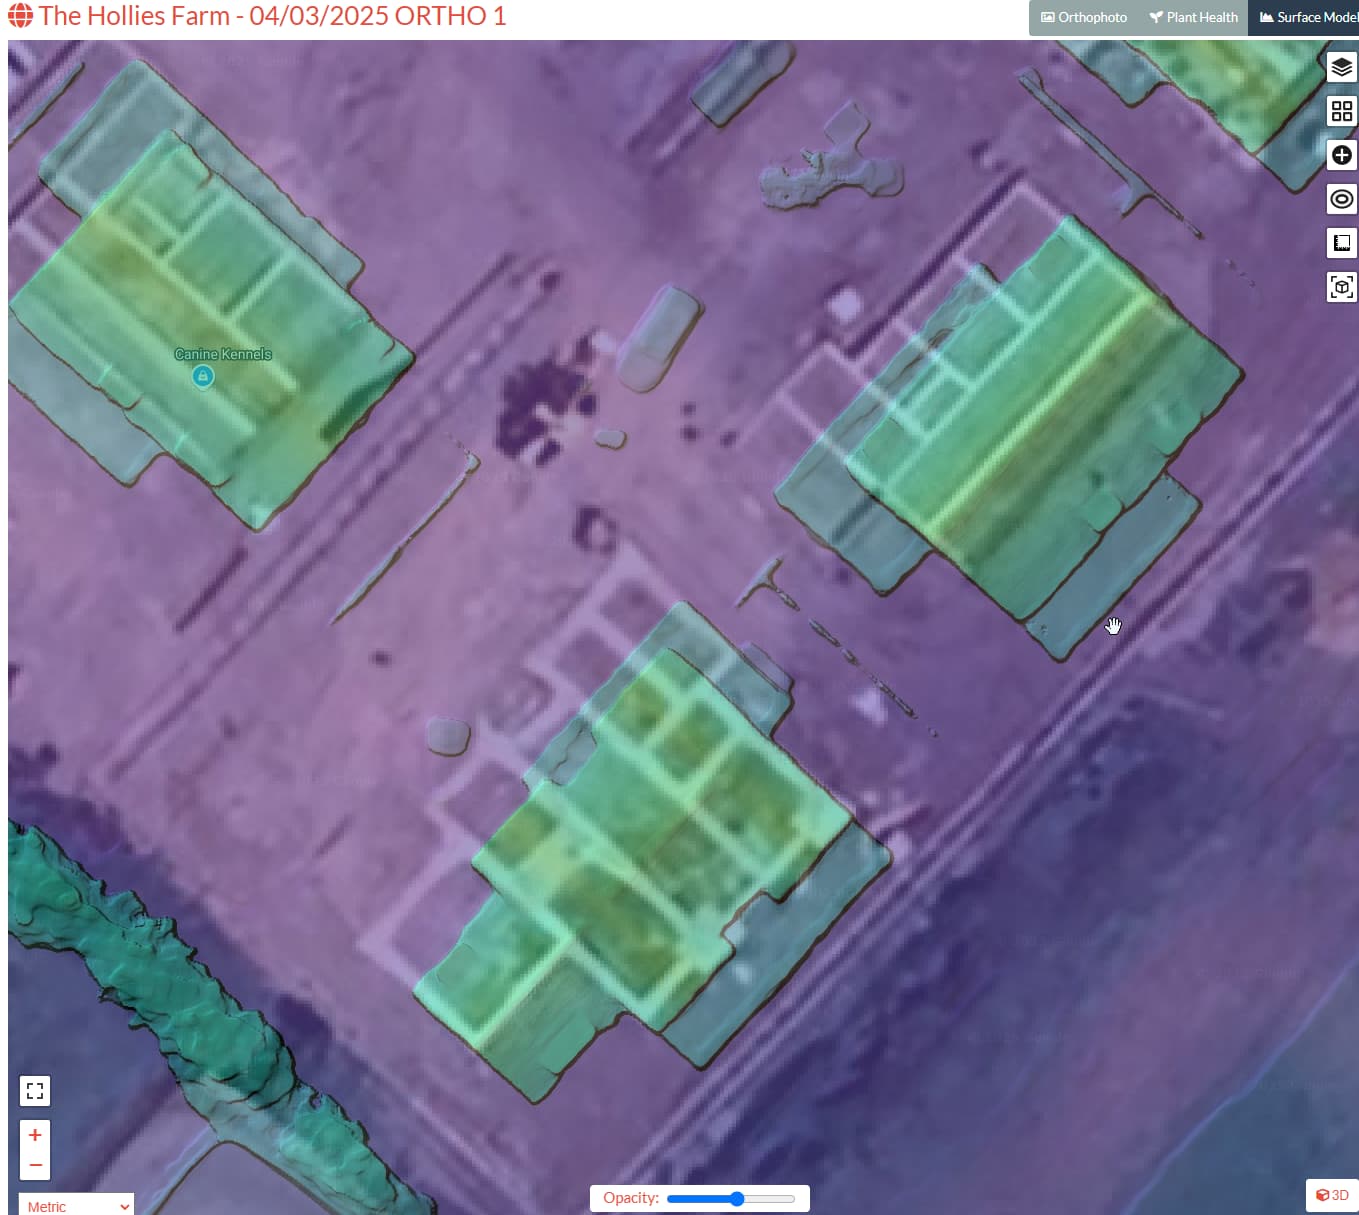Click the zoom out minus button
Image resolution: width=1359 pixels, height=1215 pixels.
pos(35,1164)
